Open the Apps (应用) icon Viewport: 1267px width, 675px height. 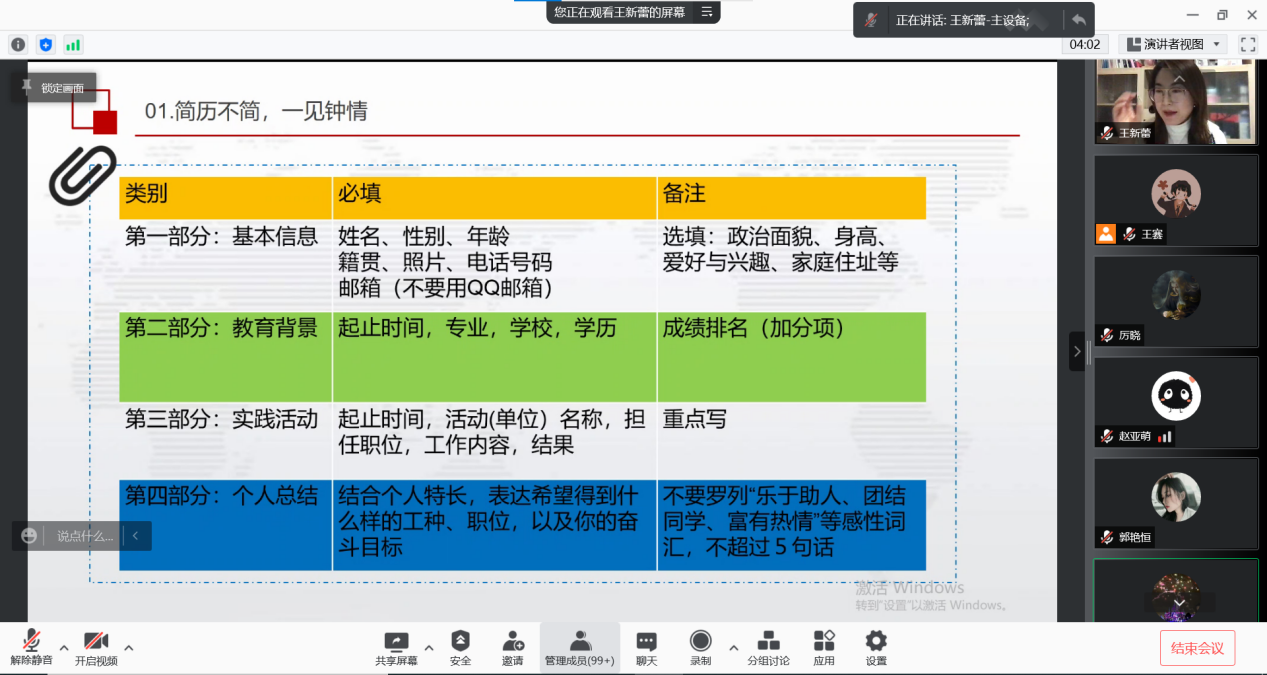(x=824, y=647)
